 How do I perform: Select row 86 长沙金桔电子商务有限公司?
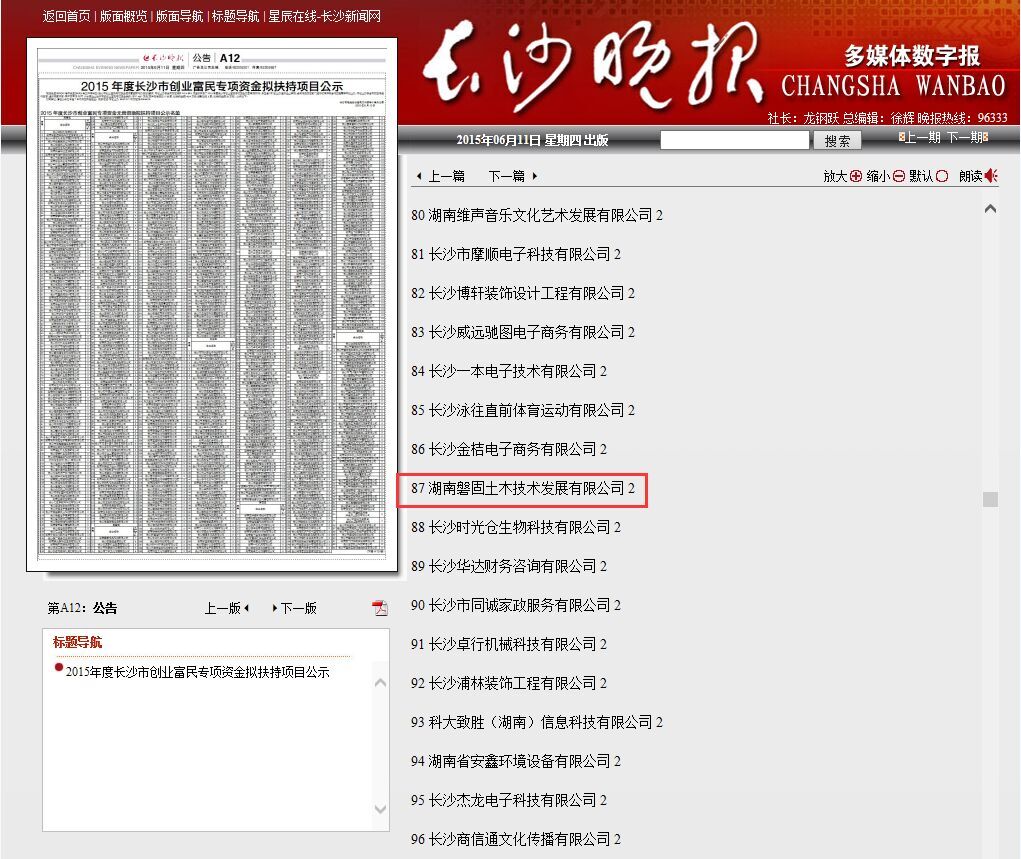509,449
